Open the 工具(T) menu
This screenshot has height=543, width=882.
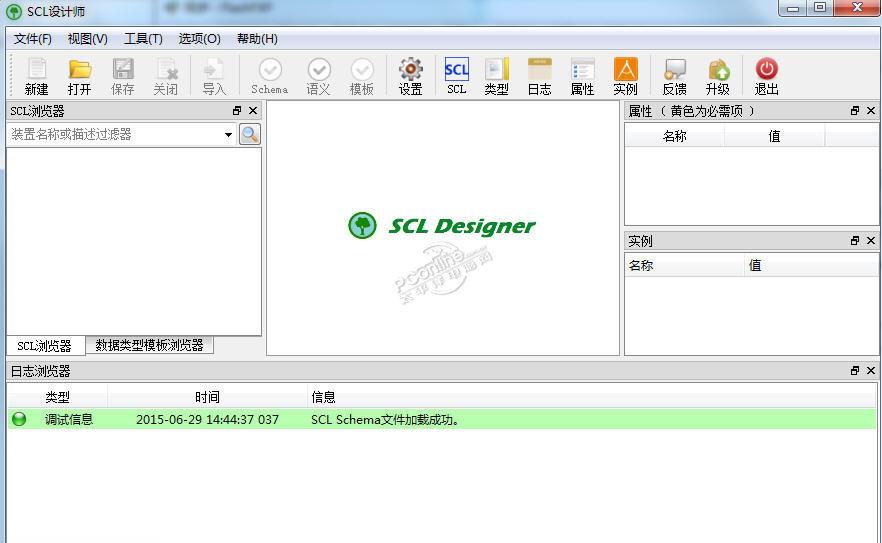(143, 39)
